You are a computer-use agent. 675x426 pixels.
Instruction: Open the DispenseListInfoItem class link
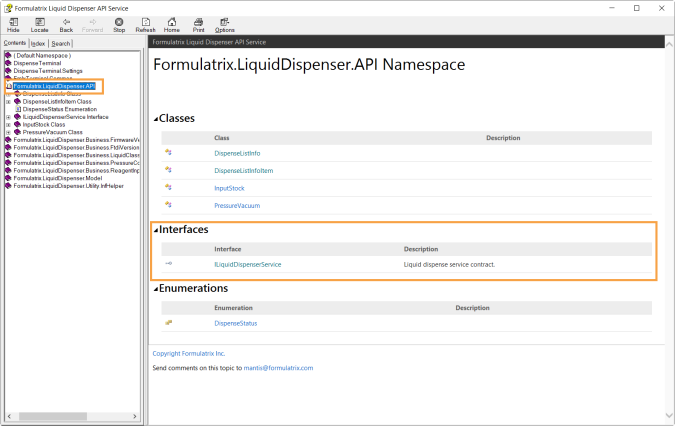(x=244, y=170)
